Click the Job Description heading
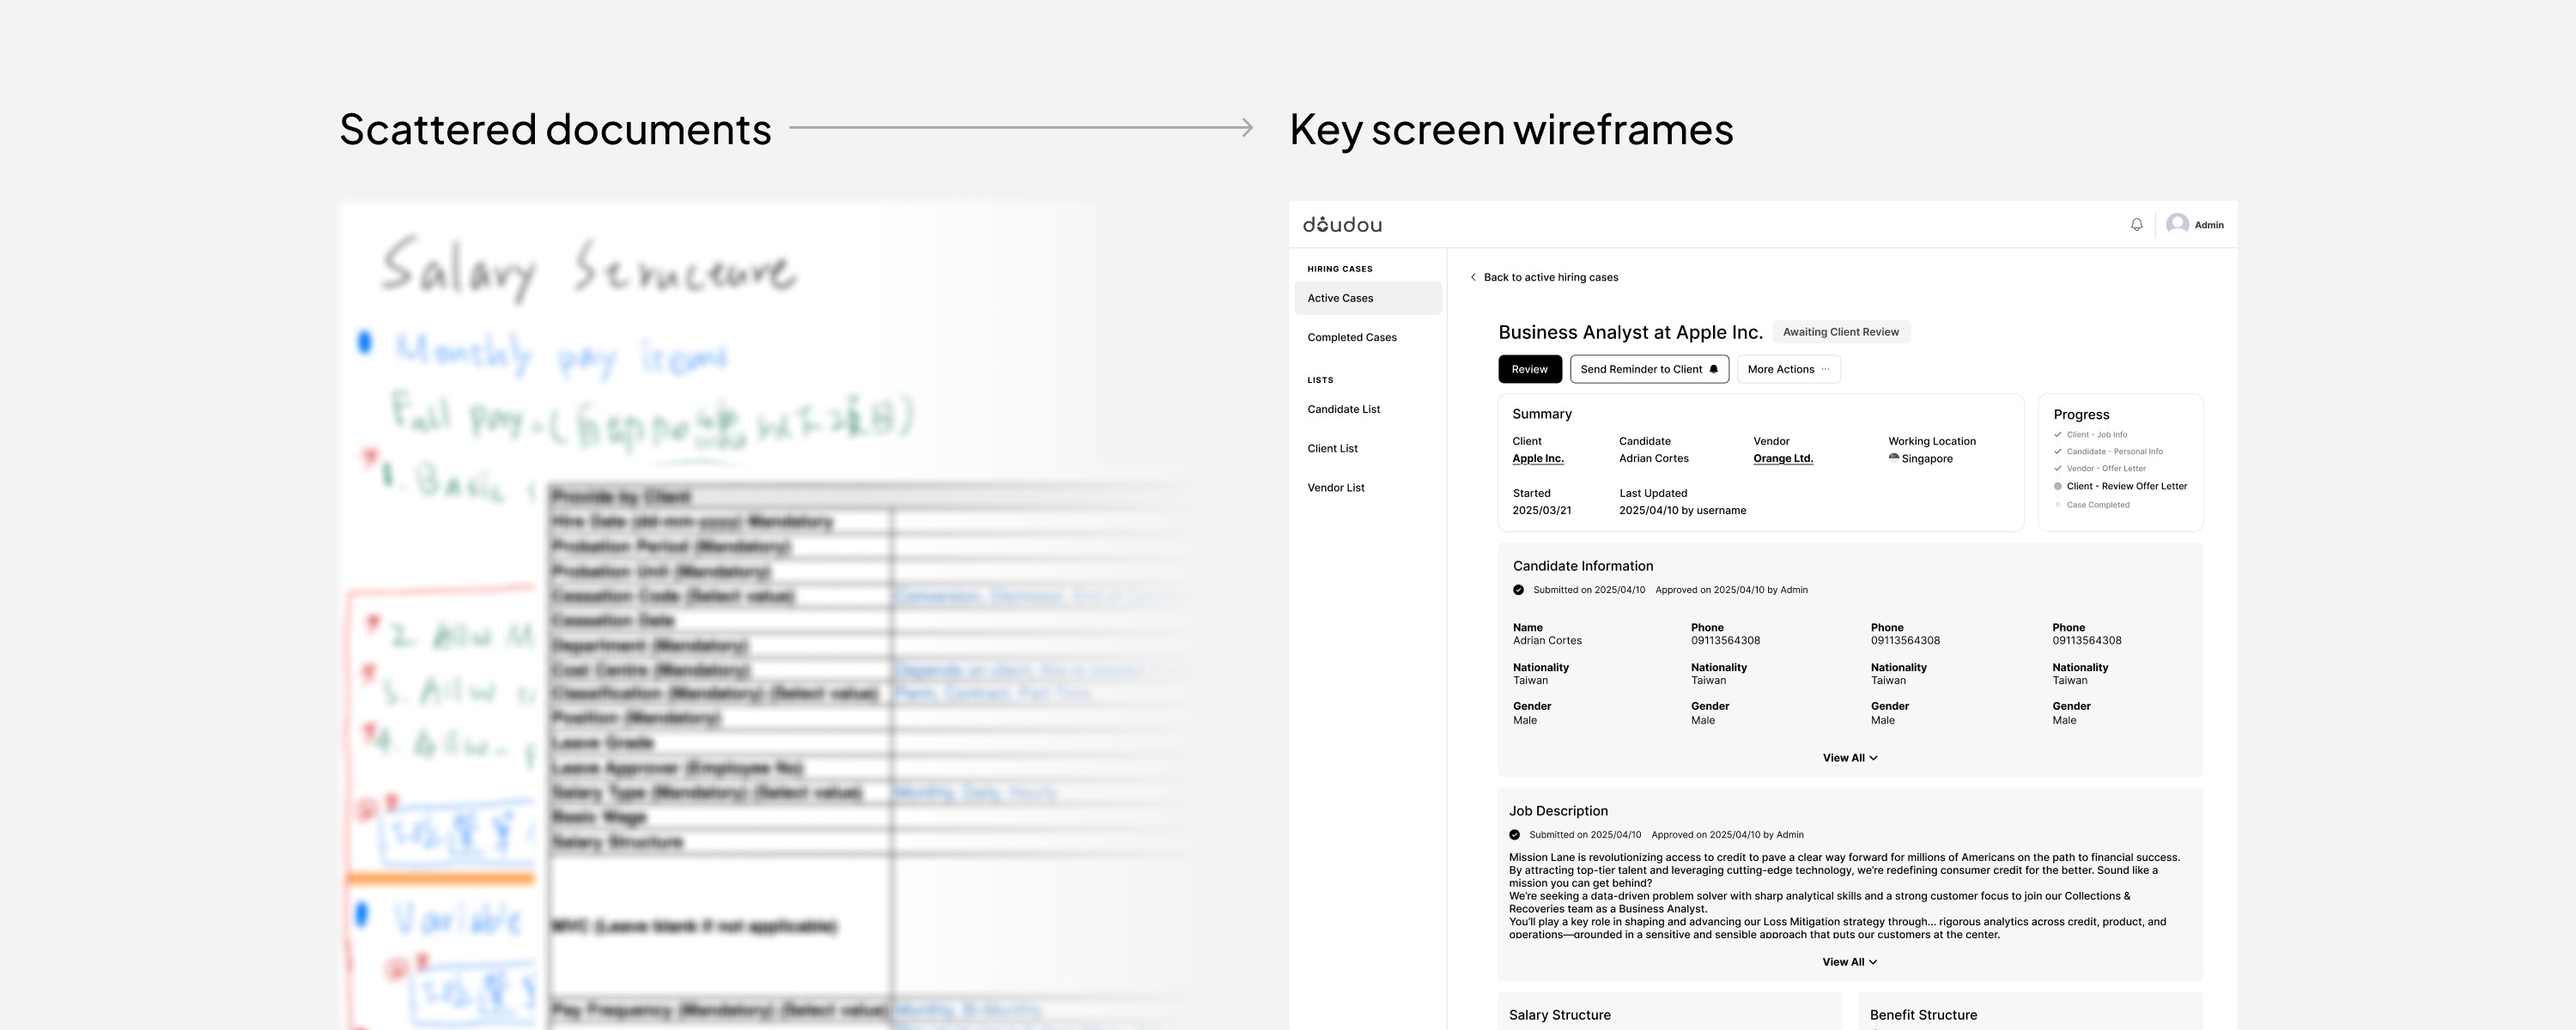Screen dimensions: 2576x1030 pos(1558,811)
